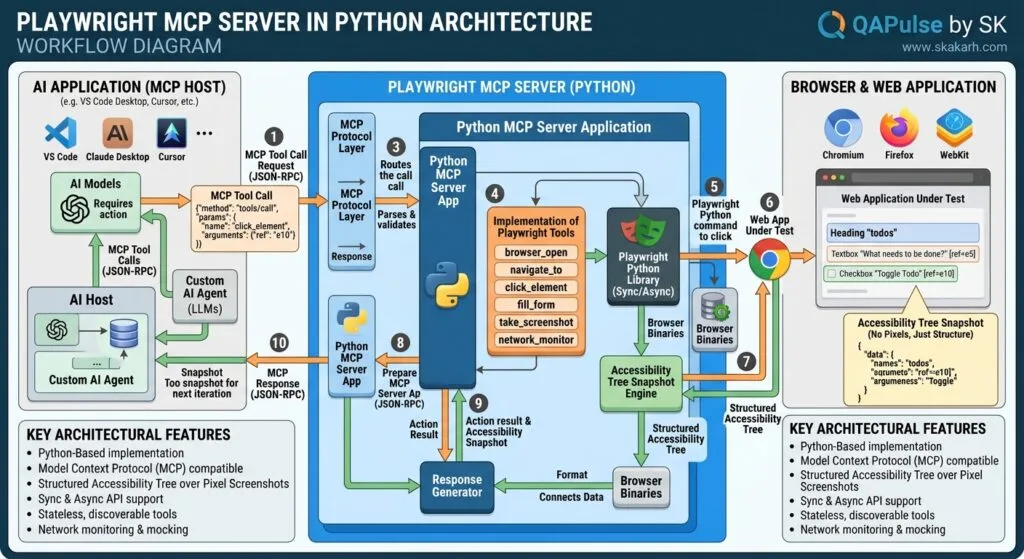Image resolution: width=1024 pixels, height=559 pixels.
Task: Click the WORKFLOW DIAGRAM subtitle
Action: 119,46
